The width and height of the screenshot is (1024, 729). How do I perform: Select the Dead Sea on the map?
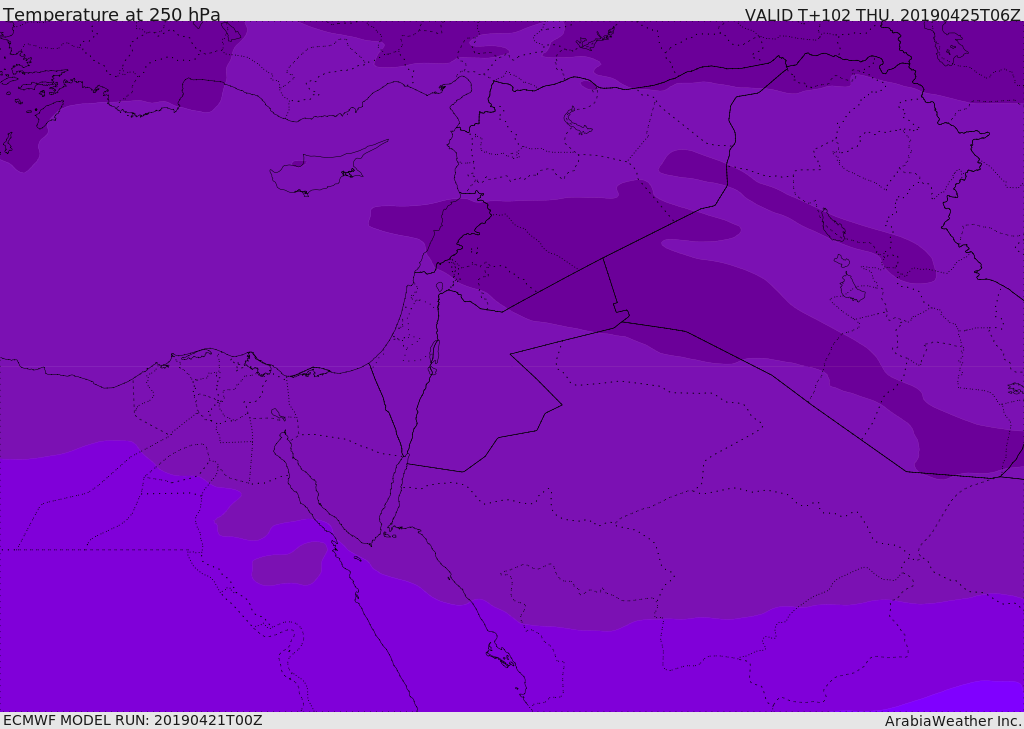434,354
